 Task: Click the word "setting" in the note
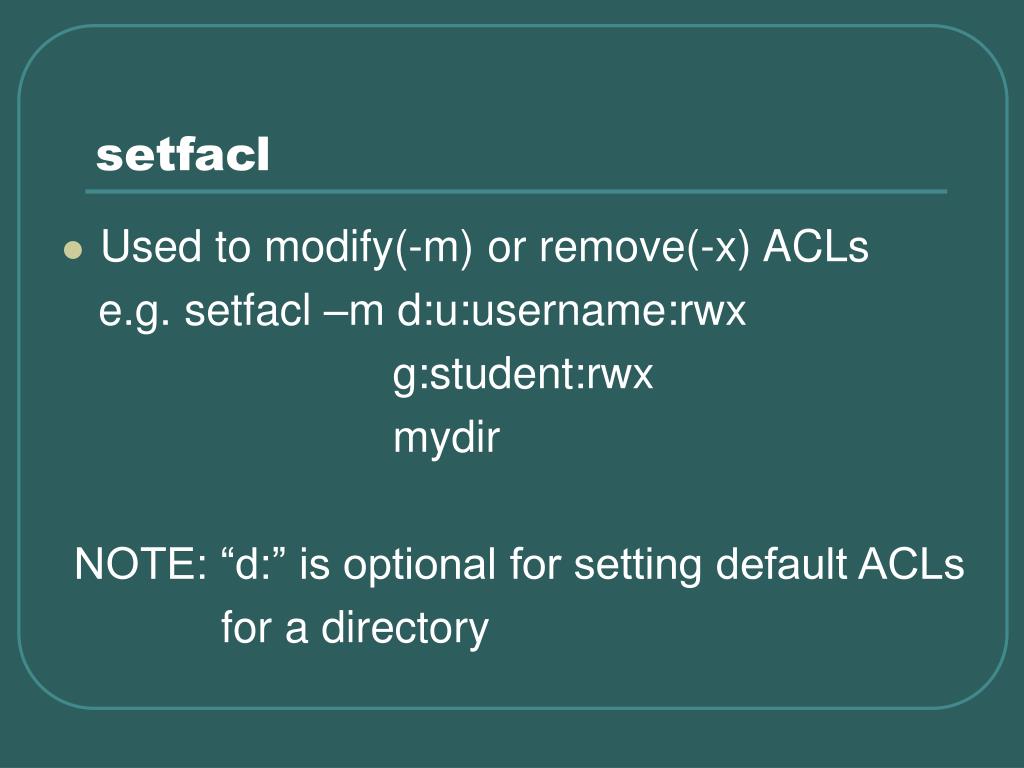pyautogui.click(x=637, y=566)
